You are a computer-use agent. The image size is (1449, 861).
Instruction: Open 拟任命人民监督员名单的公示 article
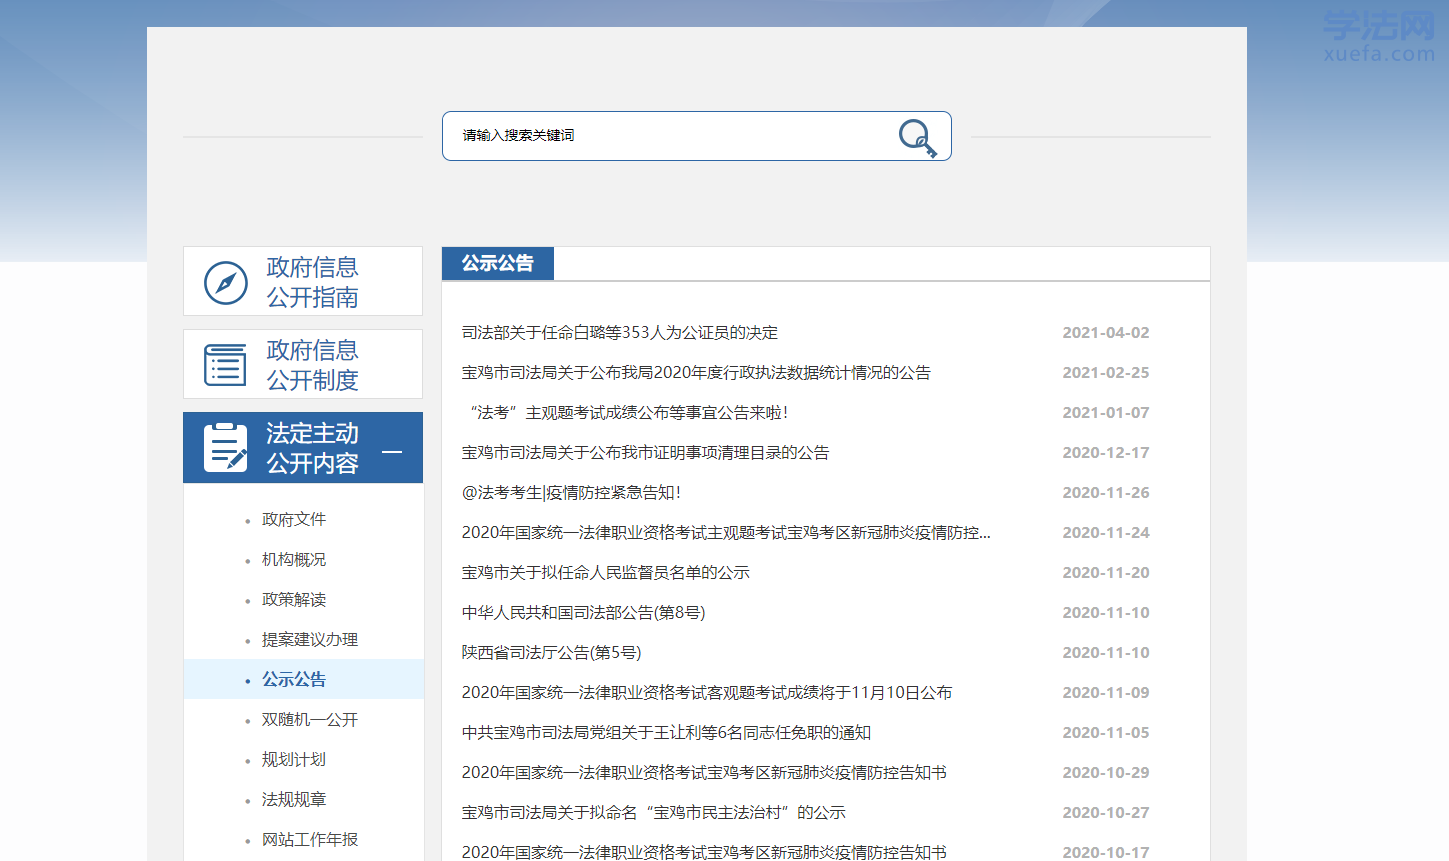coord(606,572)
